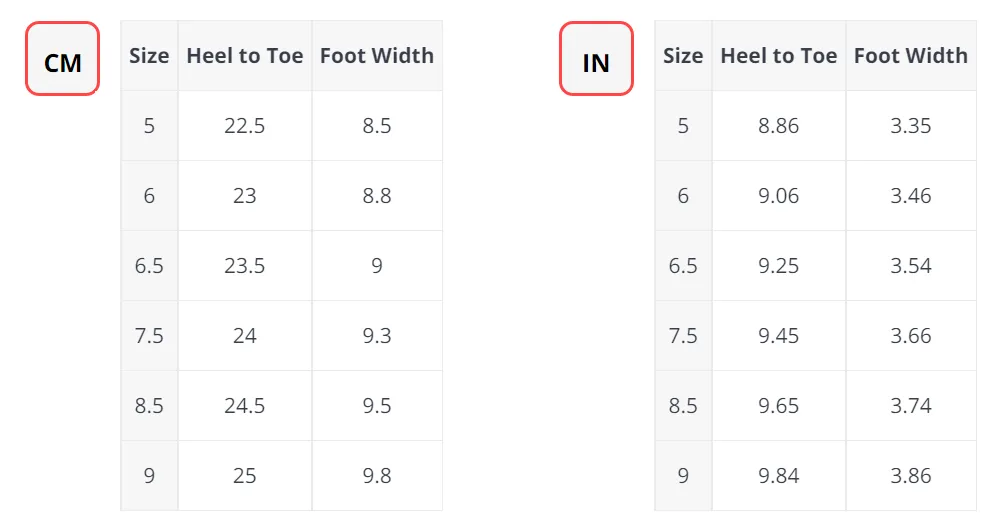Select the 9.06 inch length cell

tap(779, 195)
